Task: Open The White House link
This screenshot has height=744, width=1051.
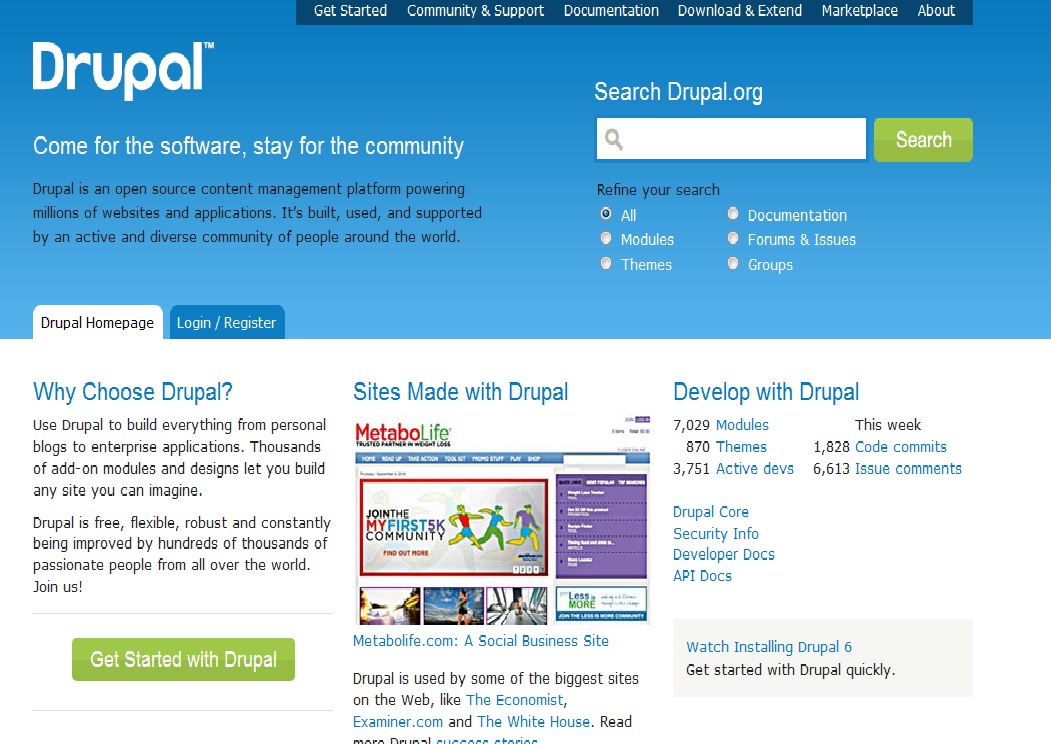Action: 534,722
